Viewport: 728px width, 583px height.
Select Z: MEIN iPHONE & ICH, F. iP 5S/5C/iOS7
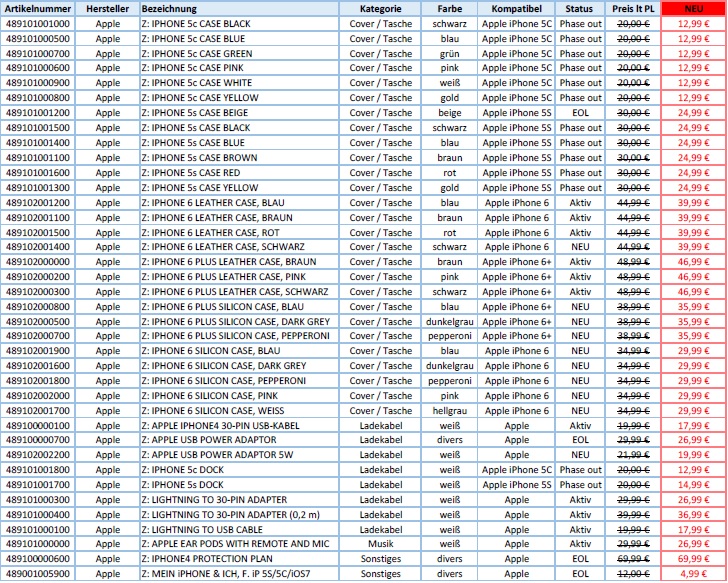pyautogui.click(x=239, y=574)
